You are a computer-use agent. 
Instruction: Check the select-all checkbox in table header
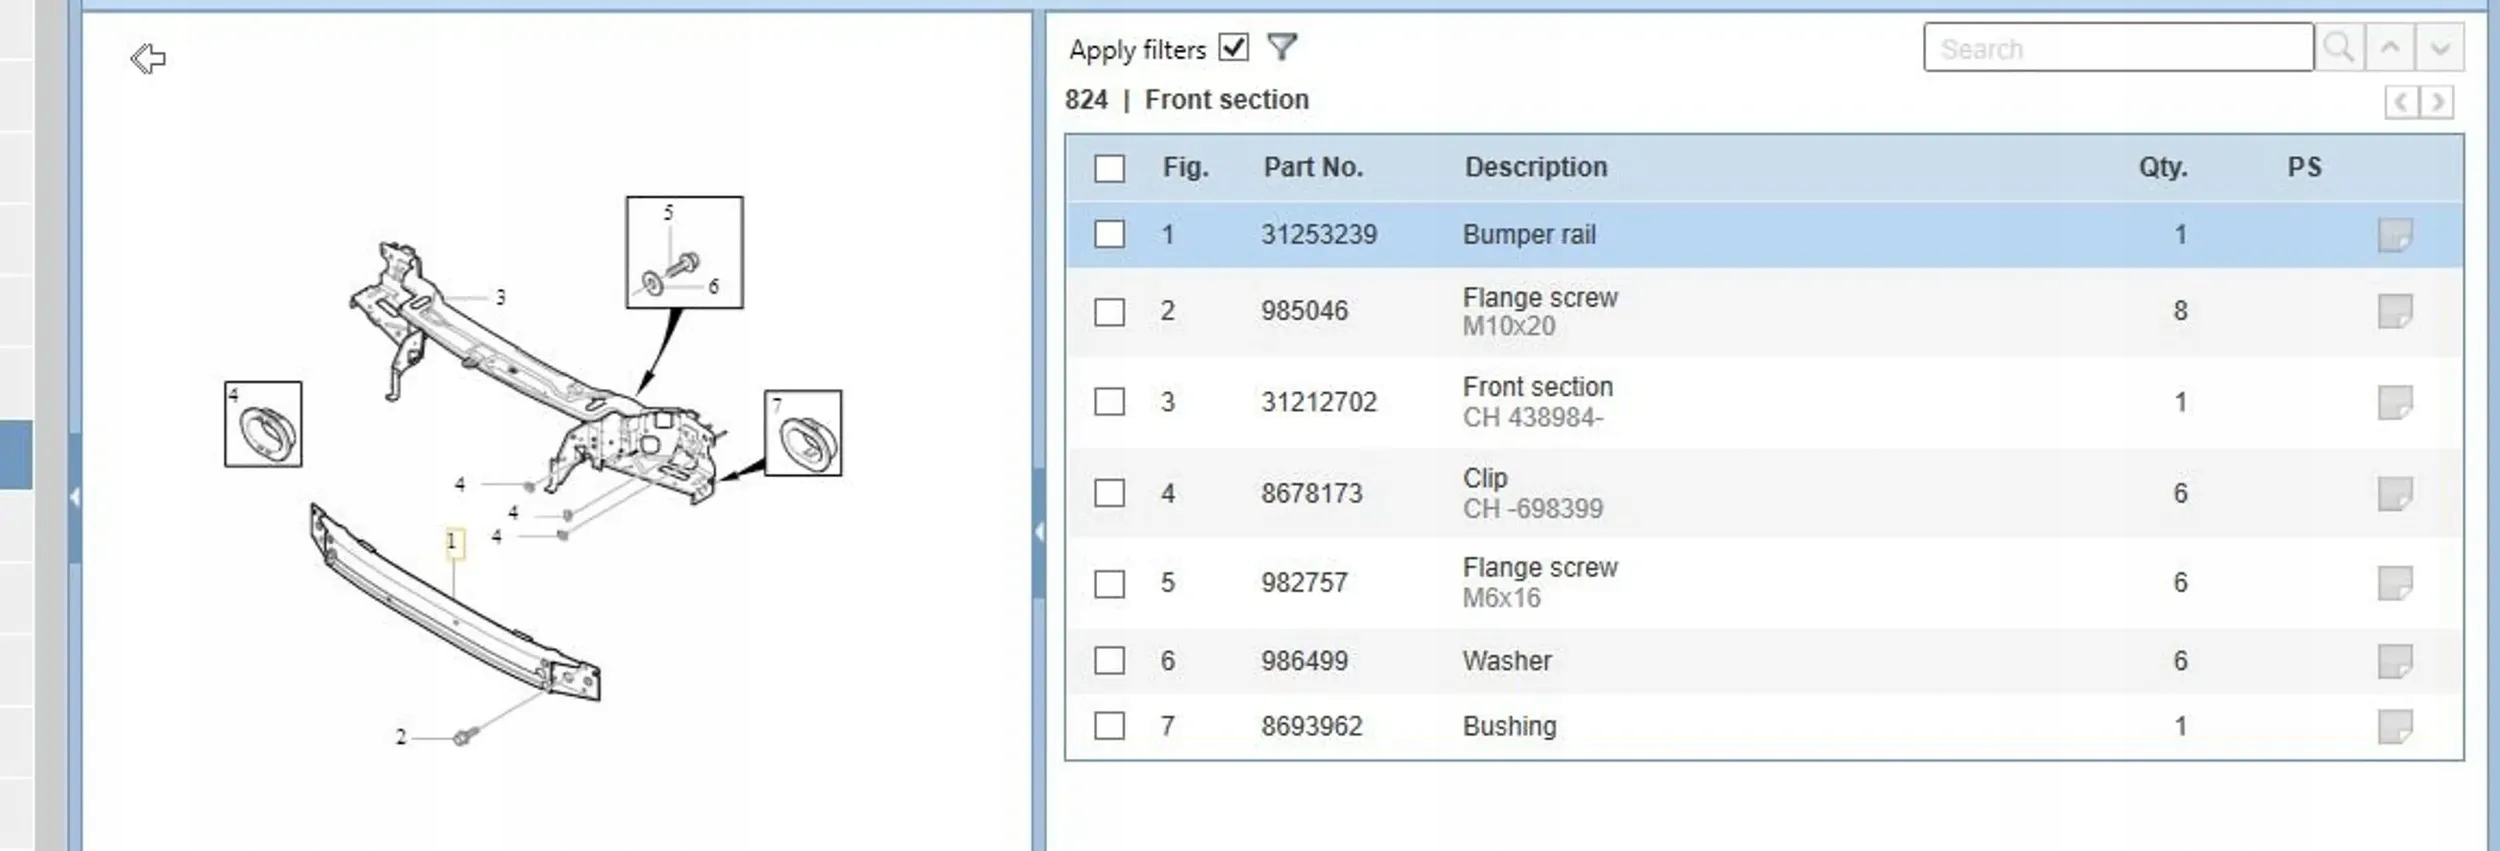[x=1109, y=168]
